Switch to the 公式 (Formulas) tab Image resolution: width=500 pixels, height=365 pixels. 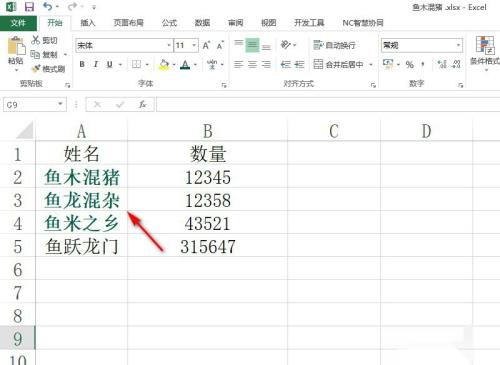click(169, 23)
